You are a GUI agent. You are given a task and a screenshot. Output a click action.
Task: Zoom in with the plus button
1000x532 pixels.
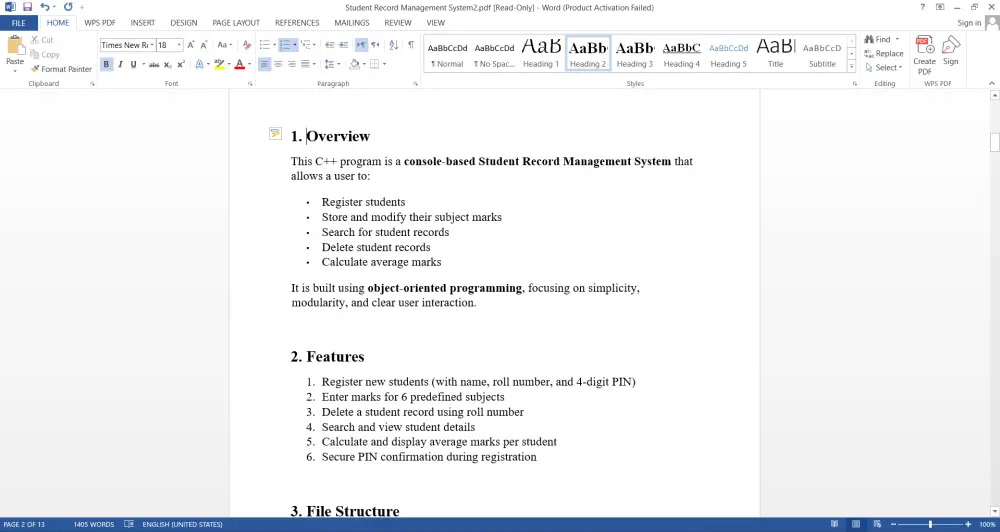[x=968, y=524]
